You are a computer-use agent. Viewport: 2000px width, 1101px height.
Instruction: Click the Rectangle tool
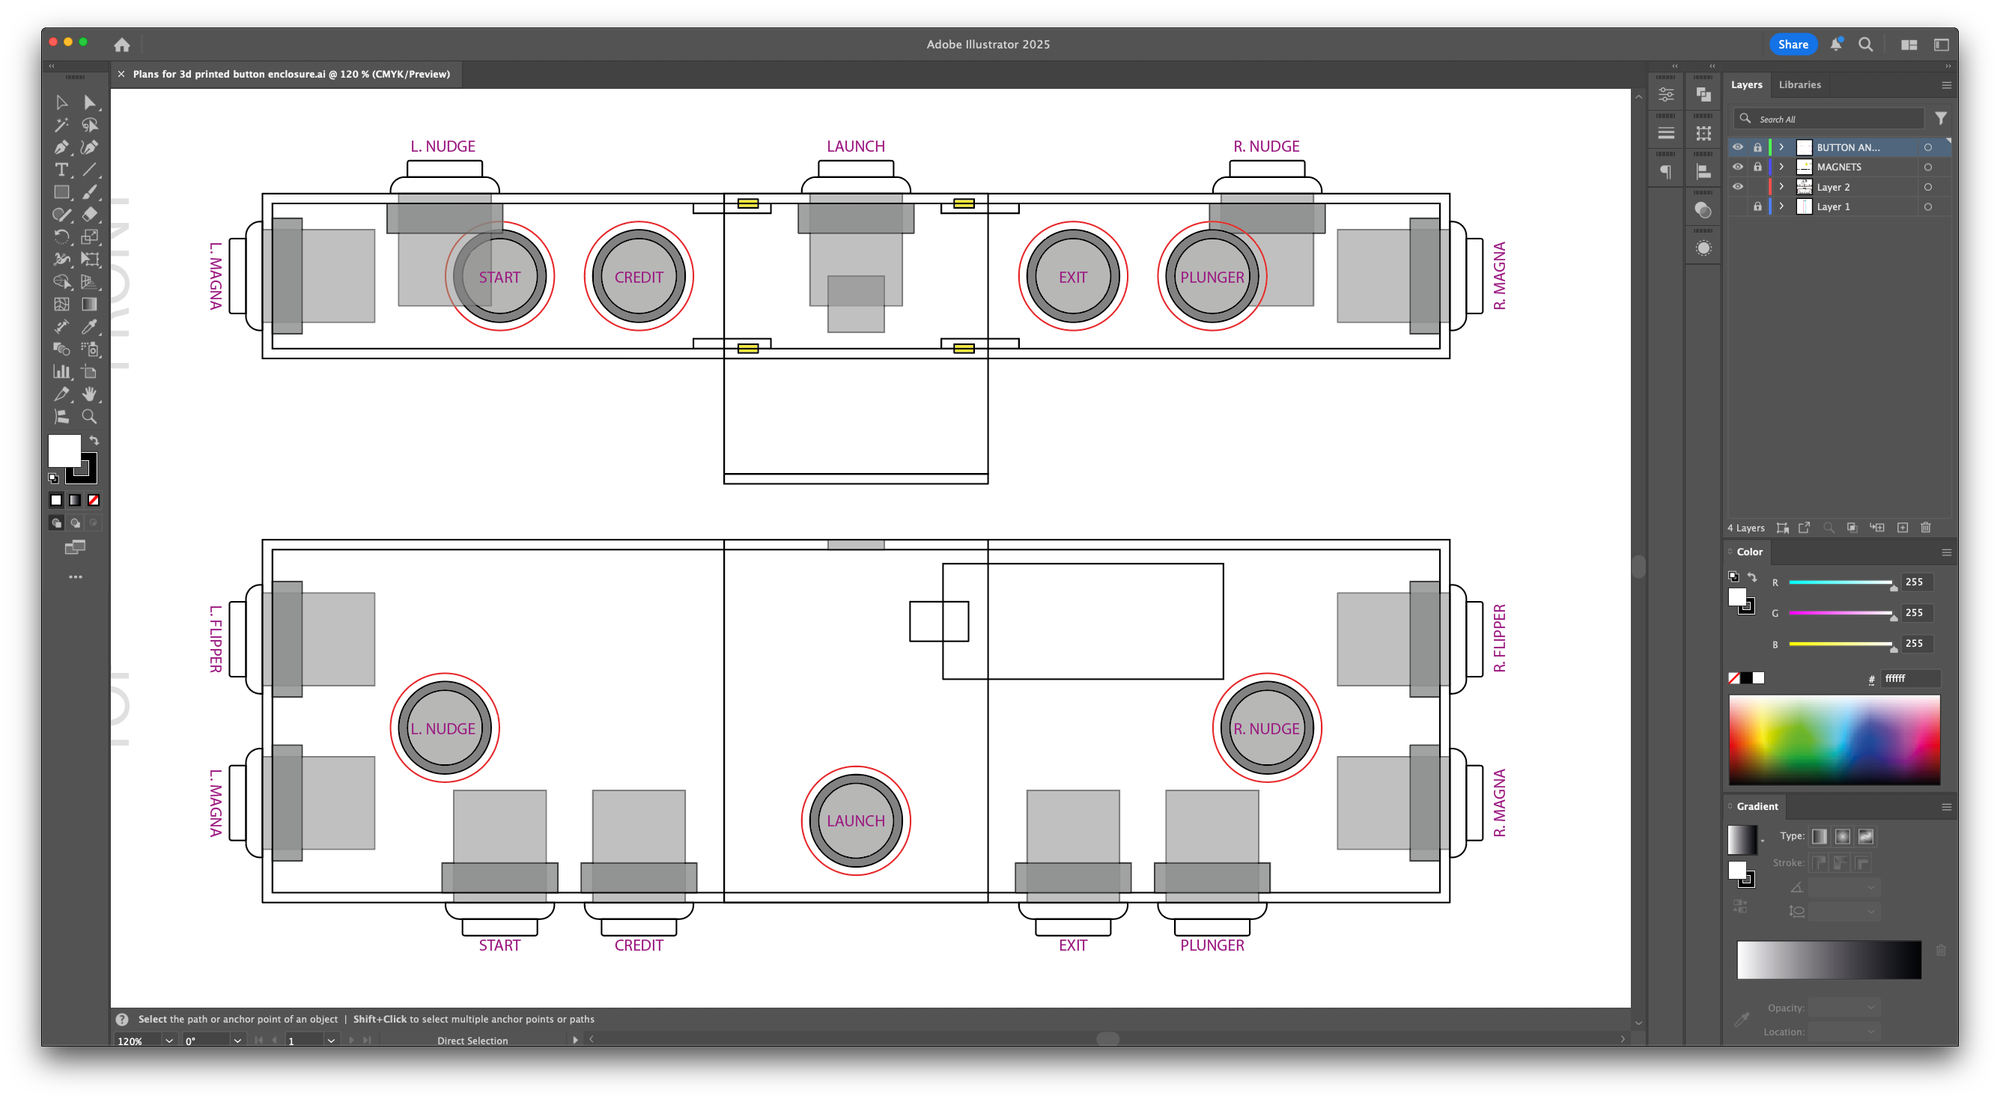(62, 192)
